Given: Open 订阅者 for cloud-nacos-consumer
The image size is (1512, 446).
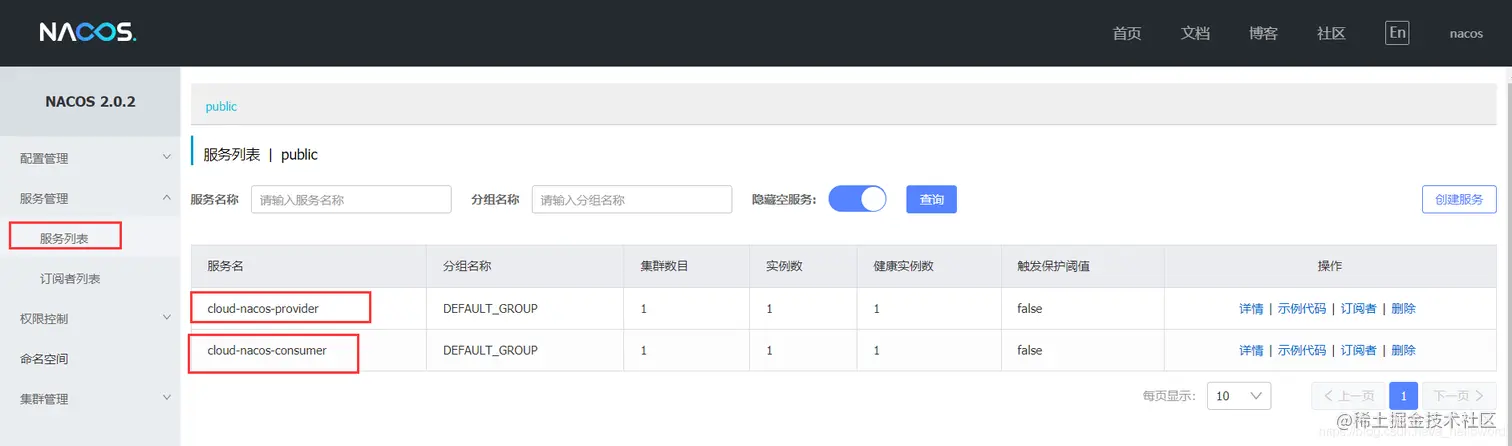Looking at the screenshot, I should (1359, 350).
